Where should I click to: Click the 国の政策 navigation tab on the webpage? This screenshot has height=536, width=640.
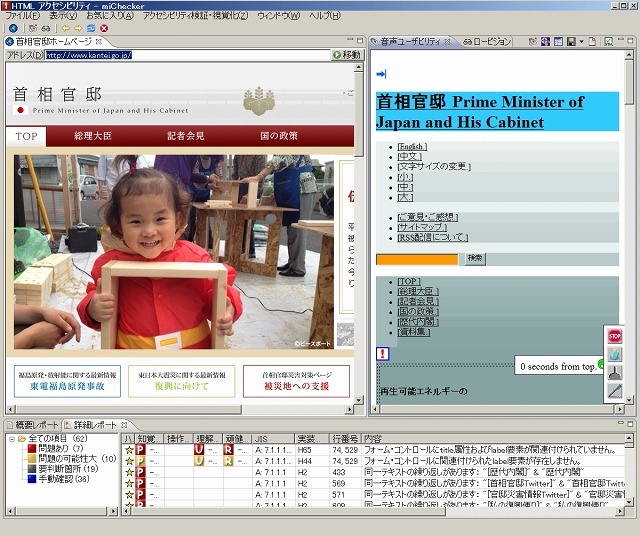[279, 136]
